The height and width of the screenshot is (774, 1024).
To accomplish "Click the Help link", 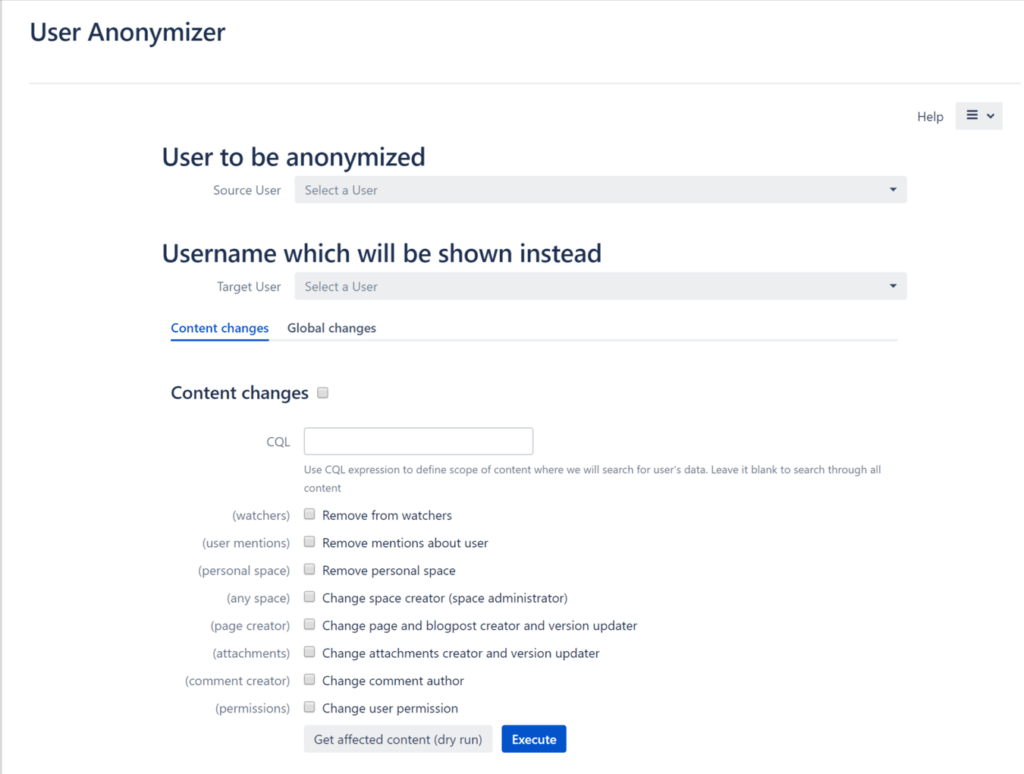I will pyautogui.click(x=930, y=116).
